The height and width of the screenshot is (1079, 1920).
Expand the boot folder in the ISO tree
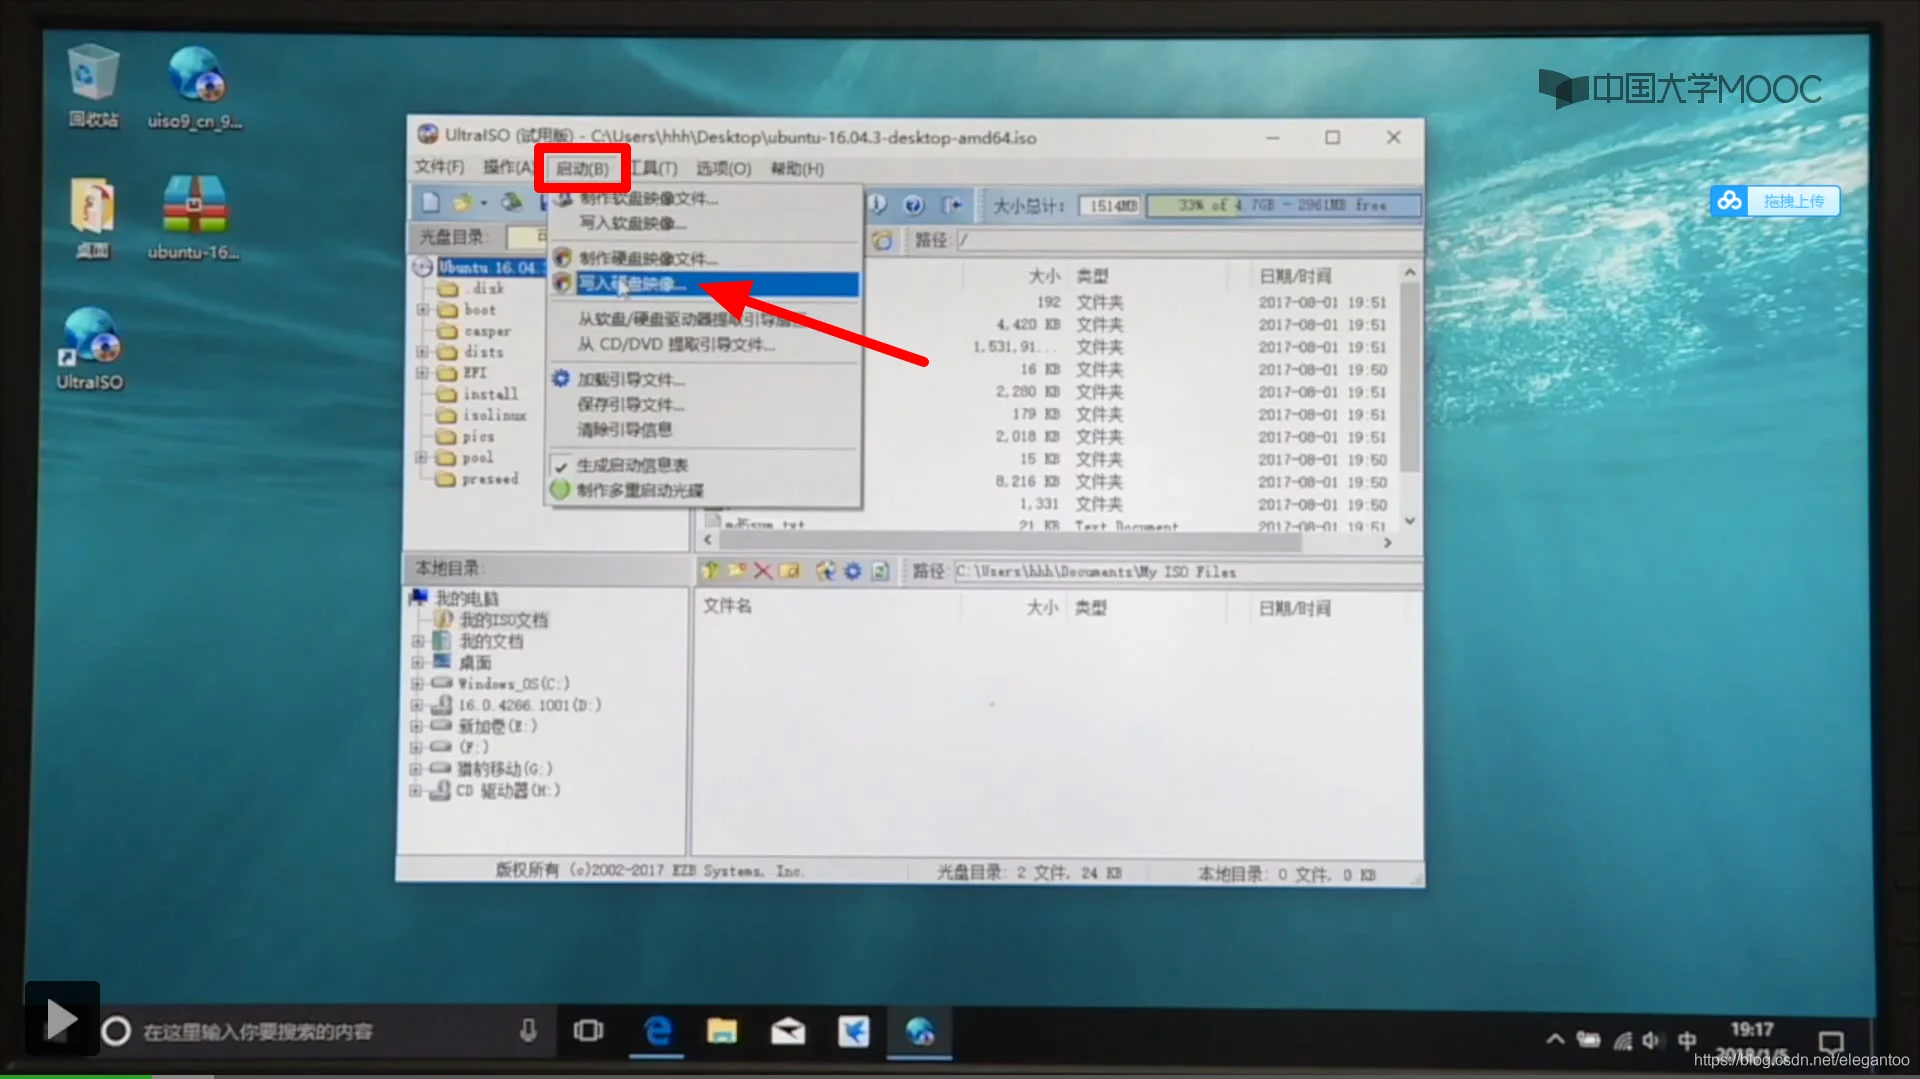coord(424,309)
